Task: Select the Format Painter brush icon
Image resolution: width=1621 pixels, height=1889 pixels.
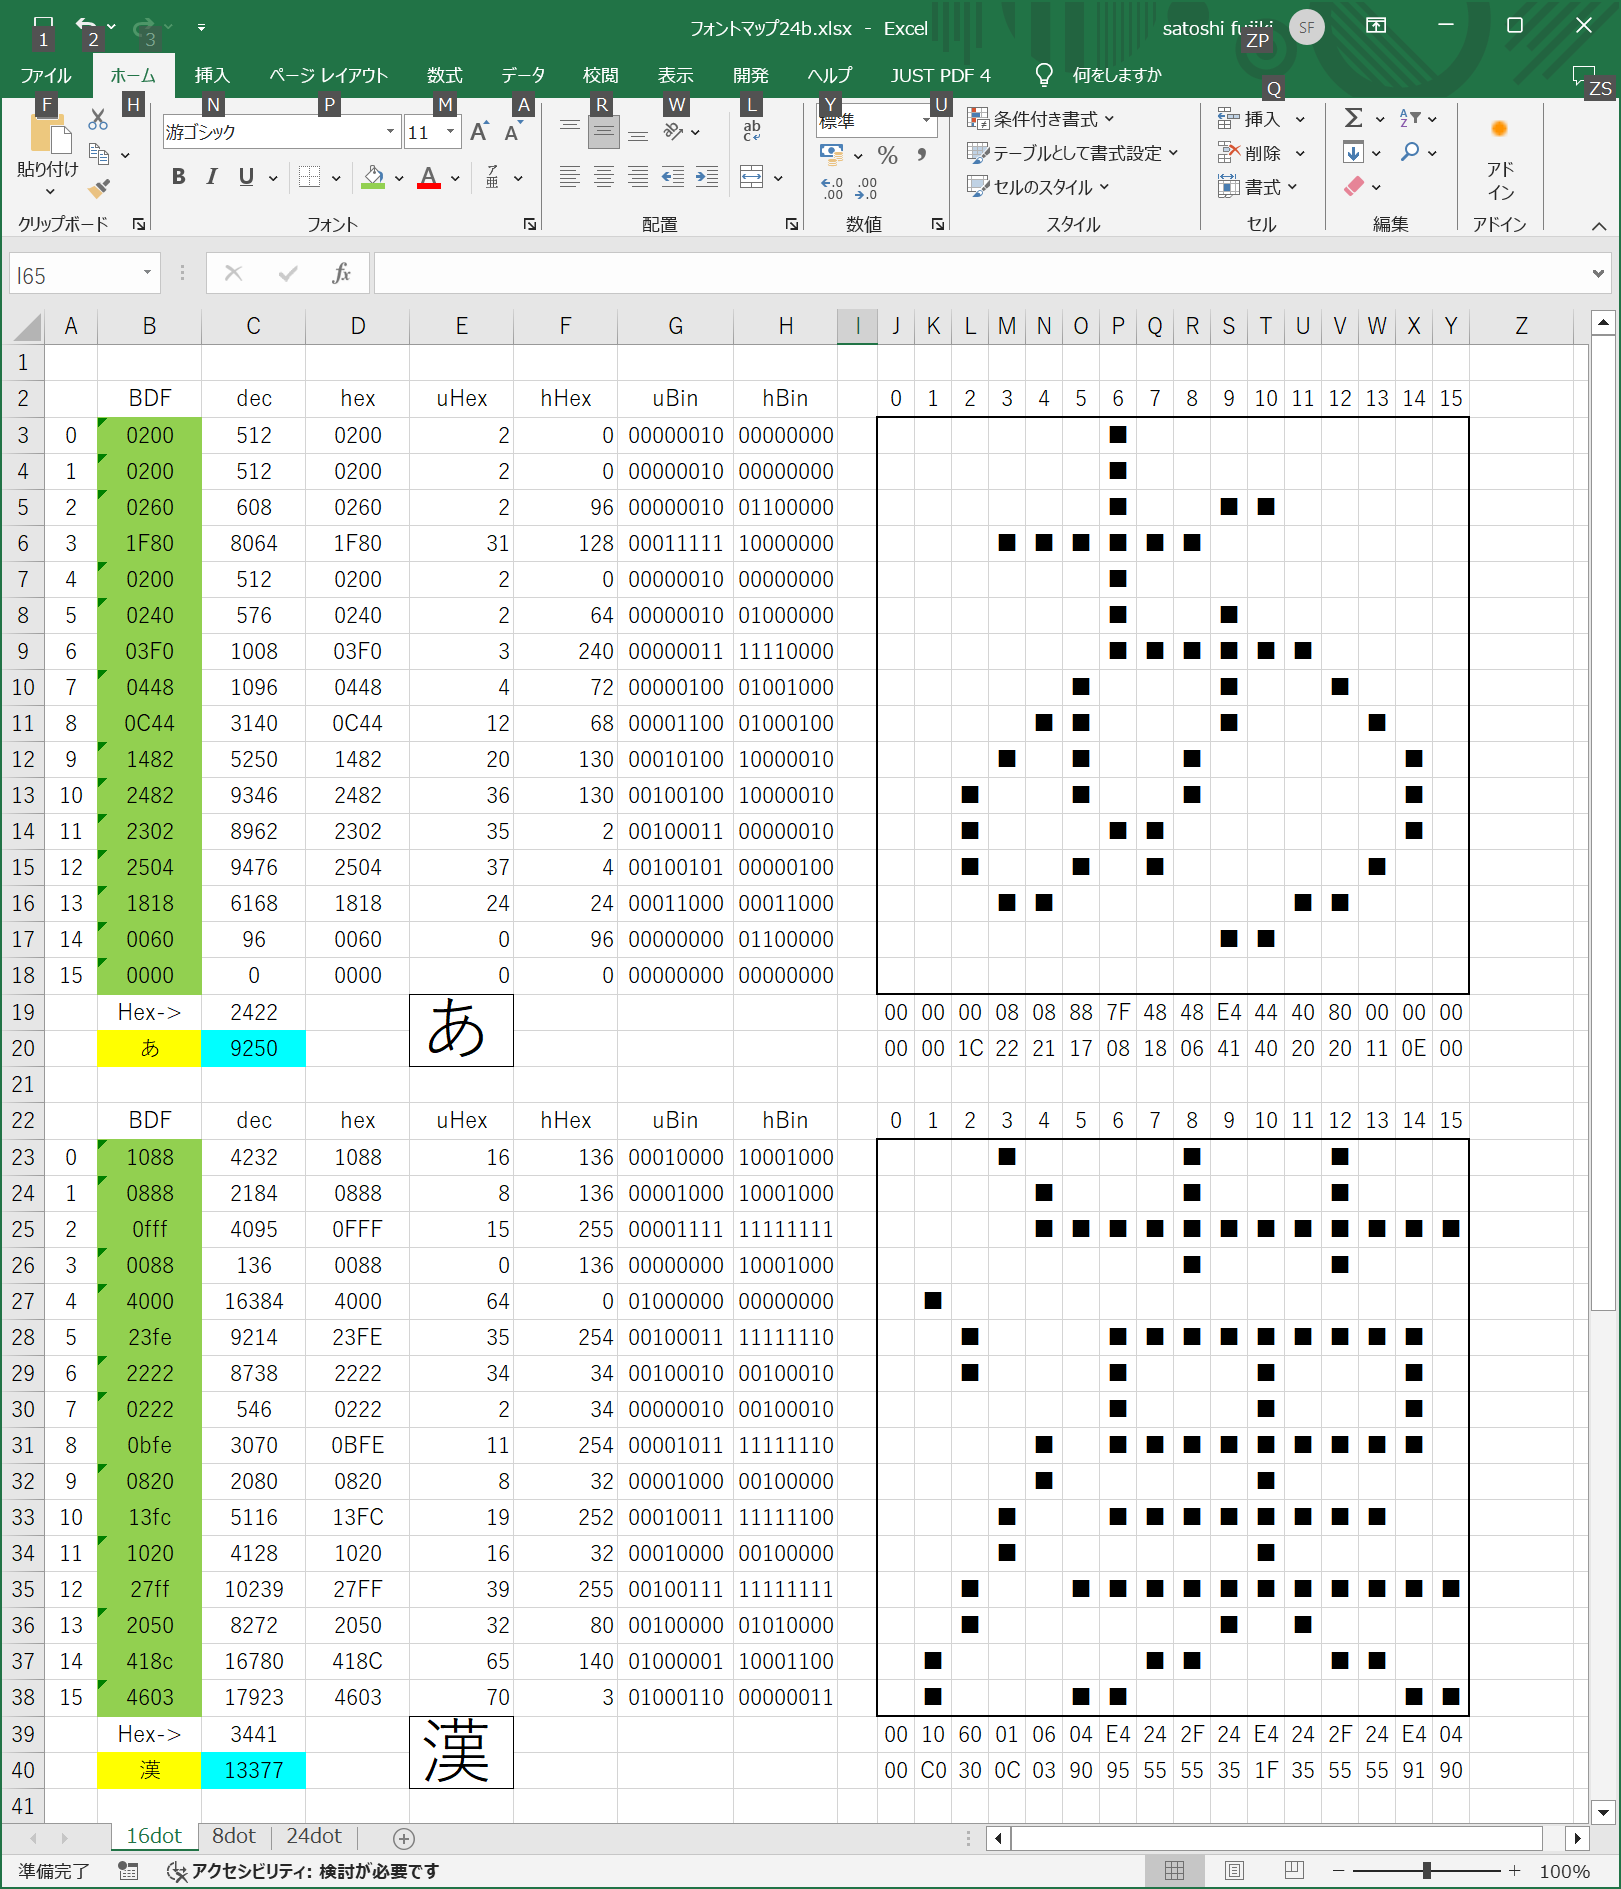Action: [x=99, y=187]
